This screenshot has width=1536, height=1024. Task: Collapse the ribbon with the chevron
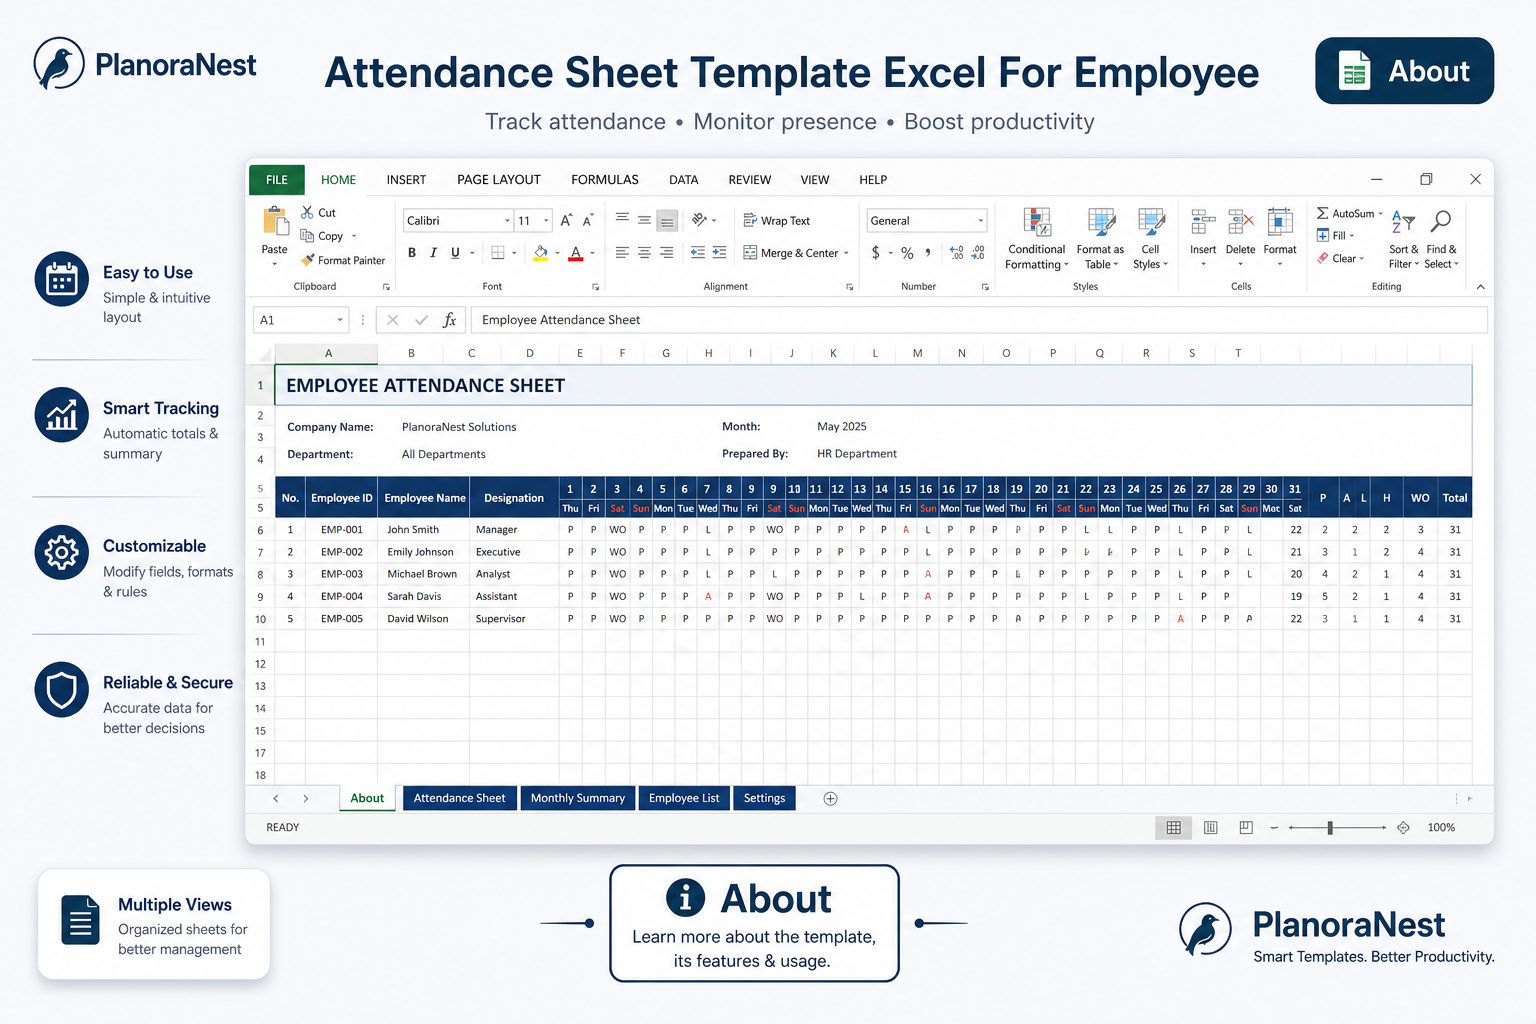tap(1480, 287)
